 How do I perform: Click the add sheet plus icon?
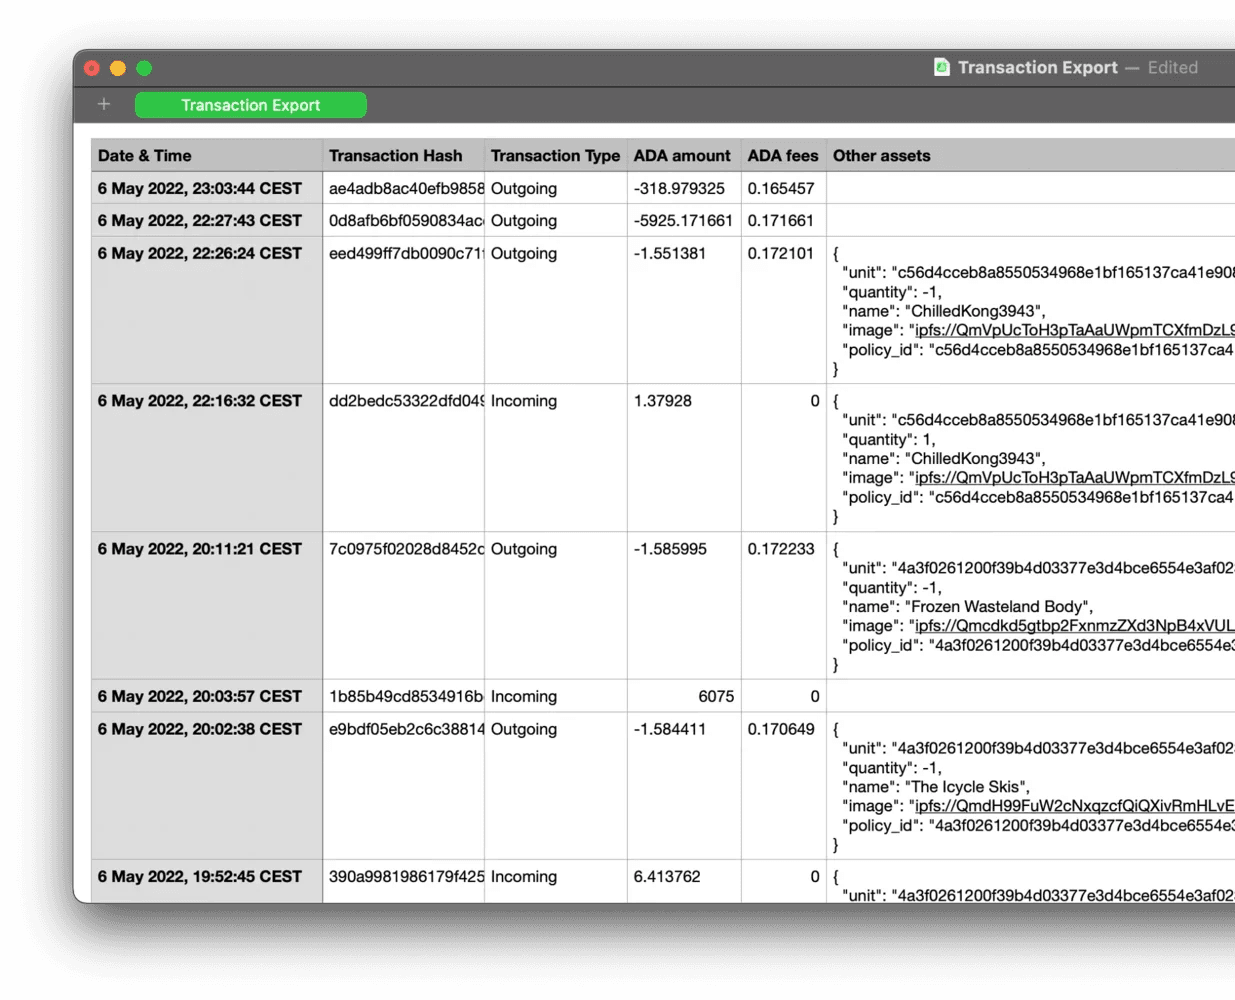(x=104, y=104)
